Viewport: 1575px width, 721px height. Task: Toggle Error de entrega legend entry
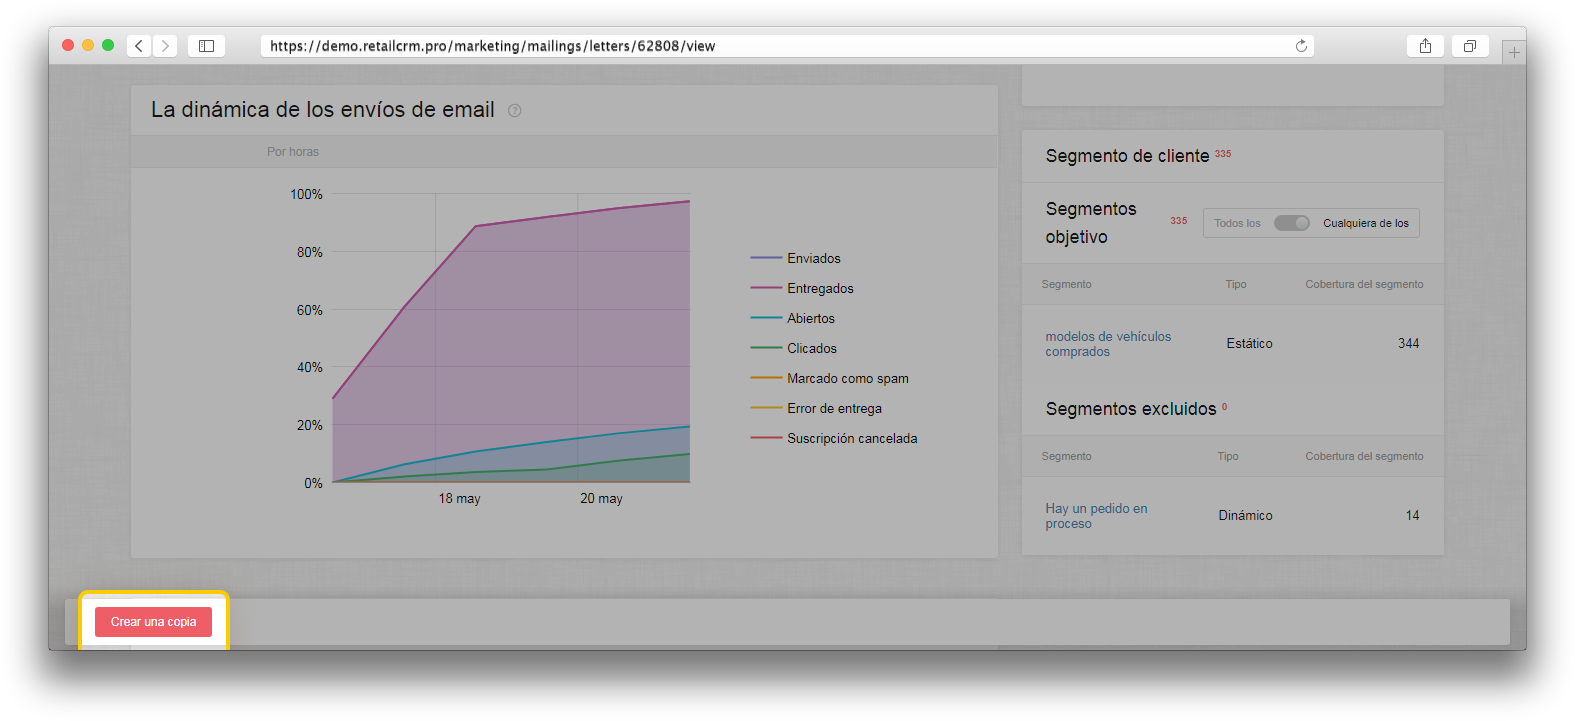pyautogui.click(x=816, y=408)
